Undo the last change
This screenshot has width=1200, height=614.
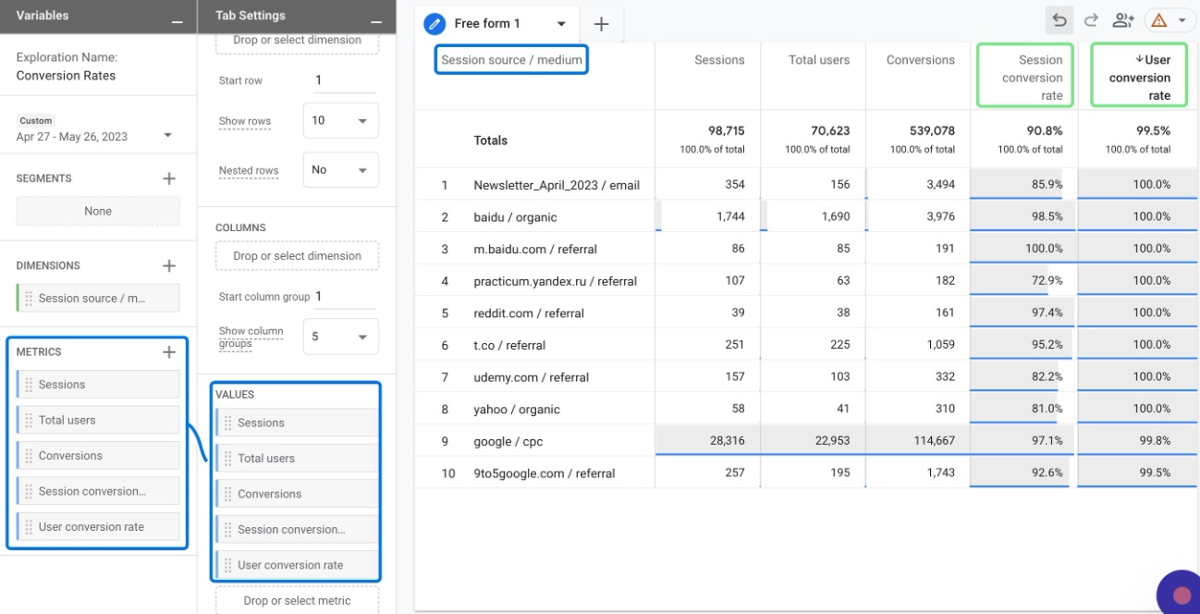click(x=1059, y=20)
